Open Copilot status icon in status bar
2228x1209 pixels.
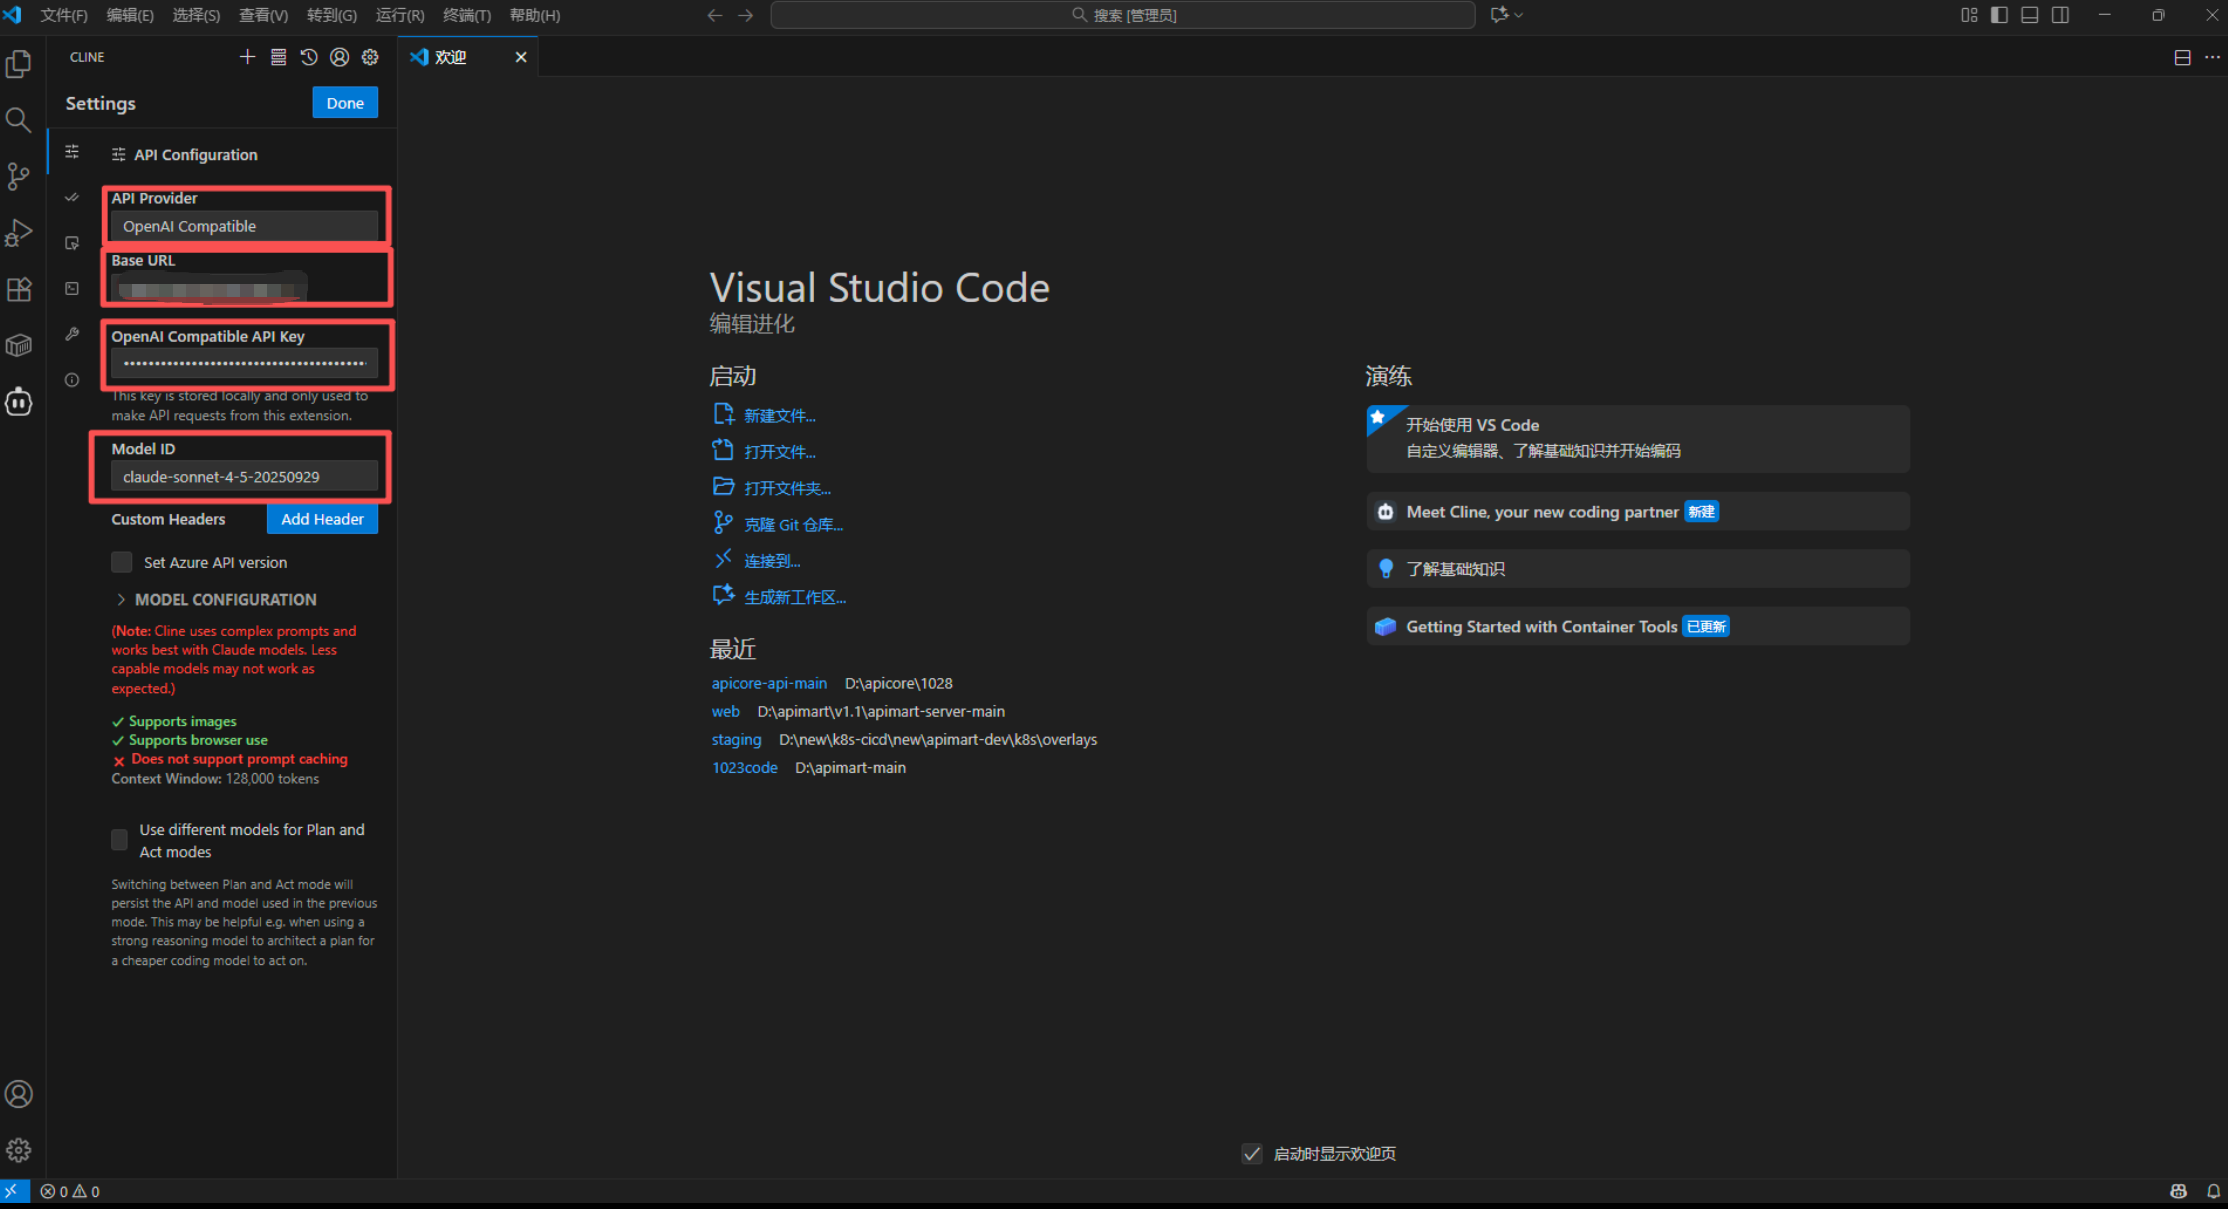[2179, 1191]
